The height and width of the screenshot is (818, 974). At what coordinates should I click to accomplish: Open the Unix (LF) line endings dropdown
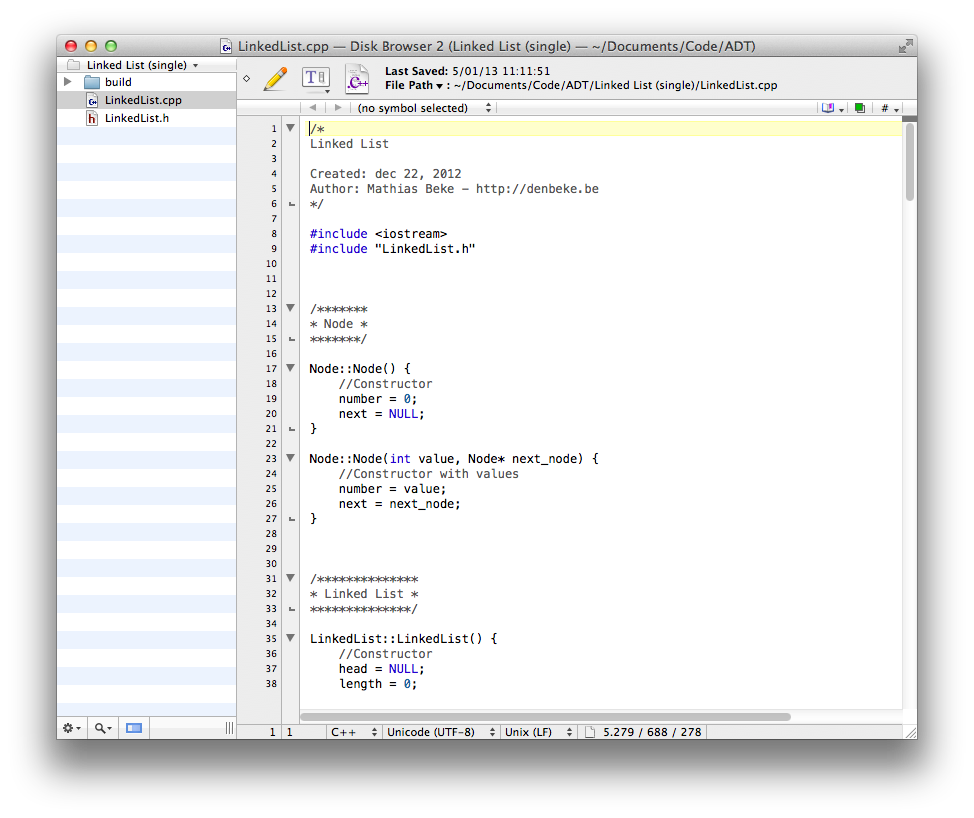click(538, 732)
